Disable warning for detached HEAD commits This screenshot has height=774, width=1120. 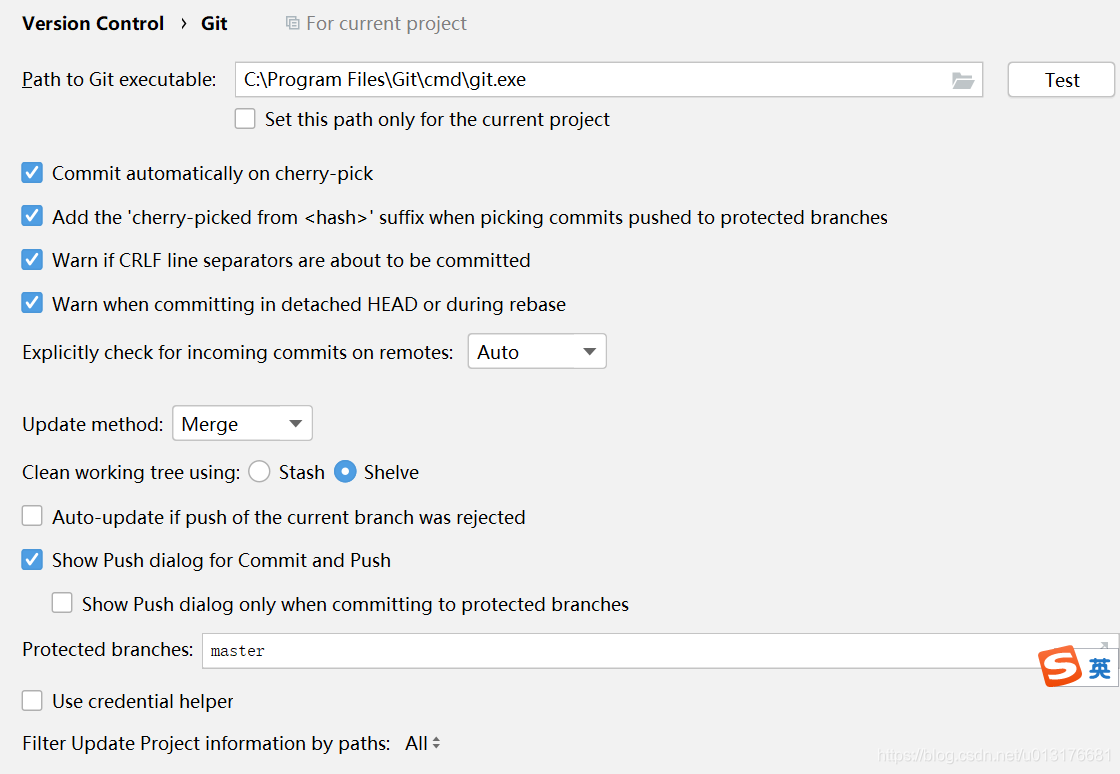[33, 304]
